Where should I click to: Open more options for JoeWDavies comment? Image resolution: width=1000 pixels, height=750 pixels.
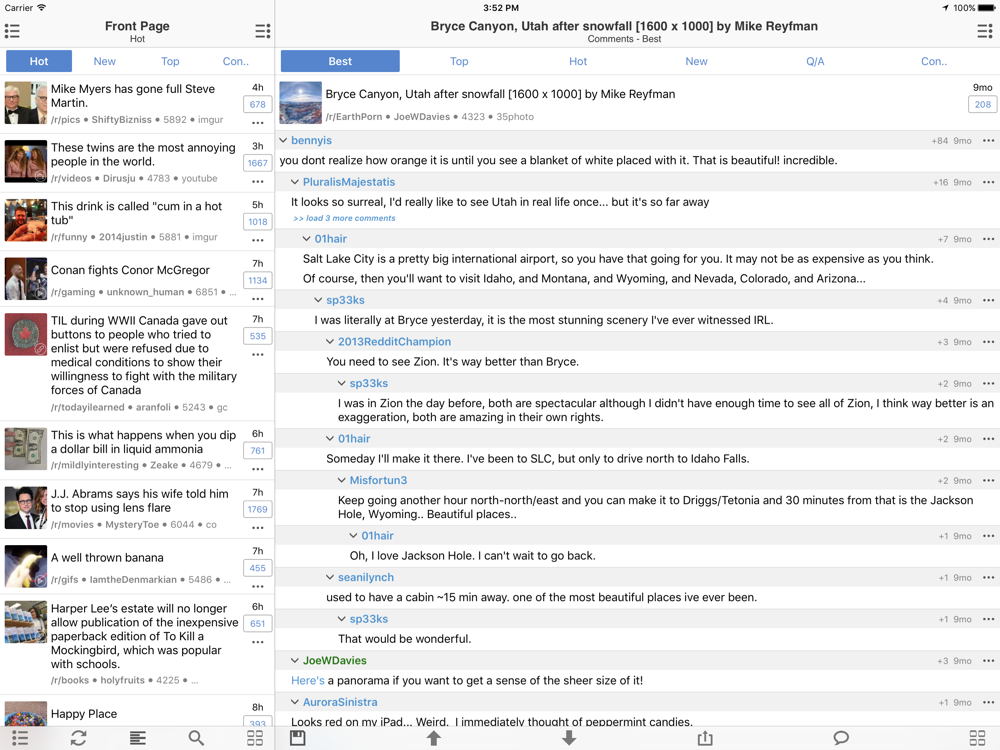(989, 661)
